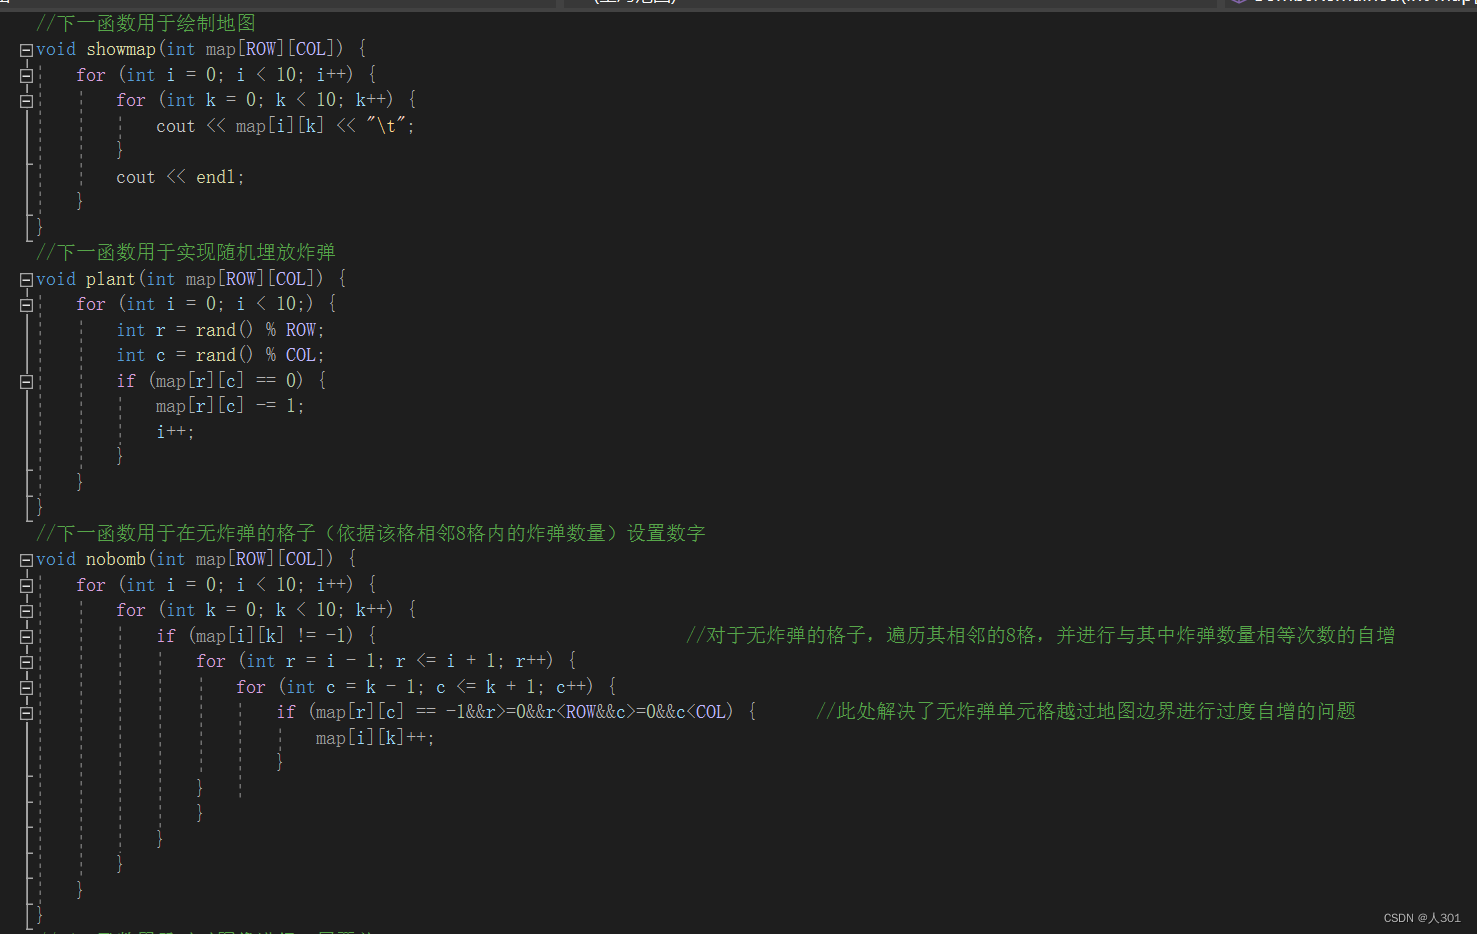This screenshot has width=1477, height=934.
Task: Click the comment above the nobomb function
Action: click(x=371, y=533)
